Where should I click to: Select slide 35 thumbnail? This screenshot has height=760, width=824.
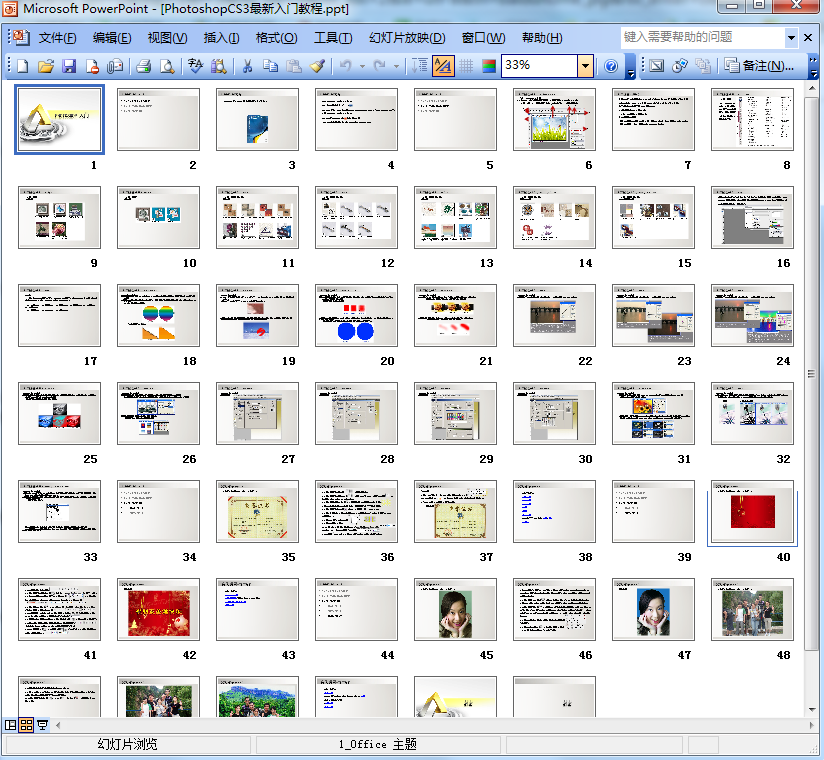click(257, 511)
